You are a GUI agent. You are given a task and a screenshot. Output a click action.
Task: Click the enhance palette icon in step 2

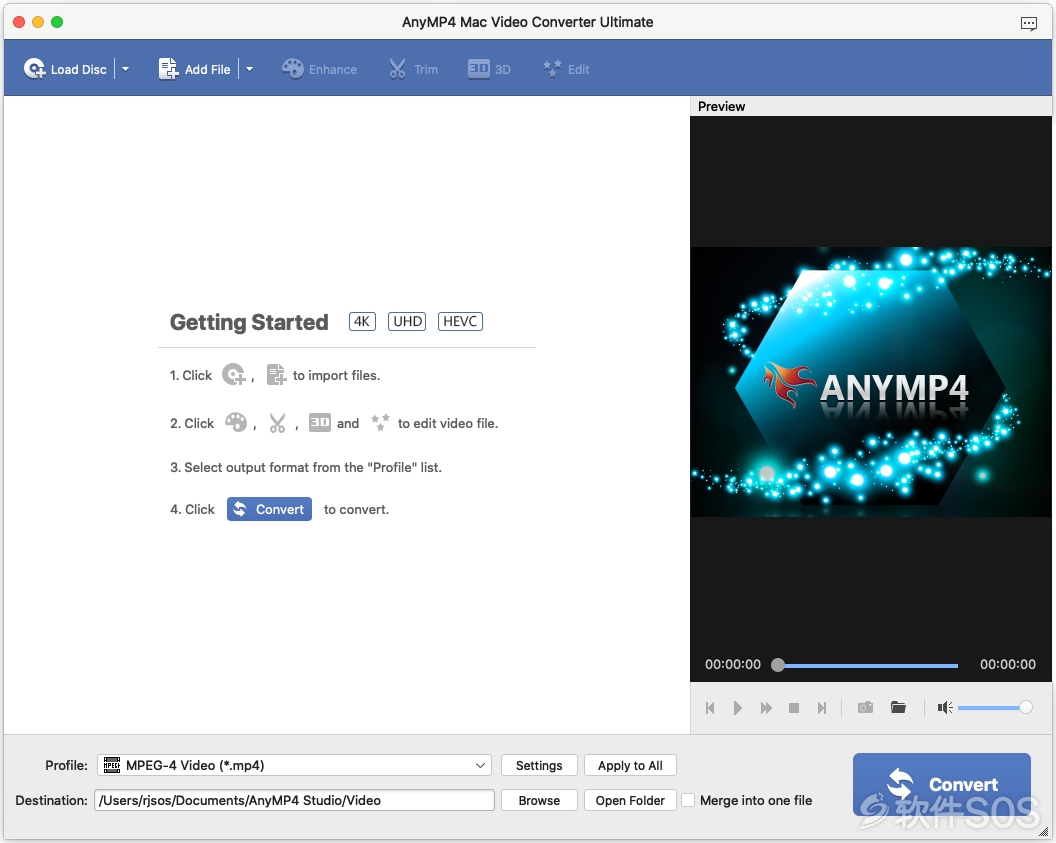point(236,422)
